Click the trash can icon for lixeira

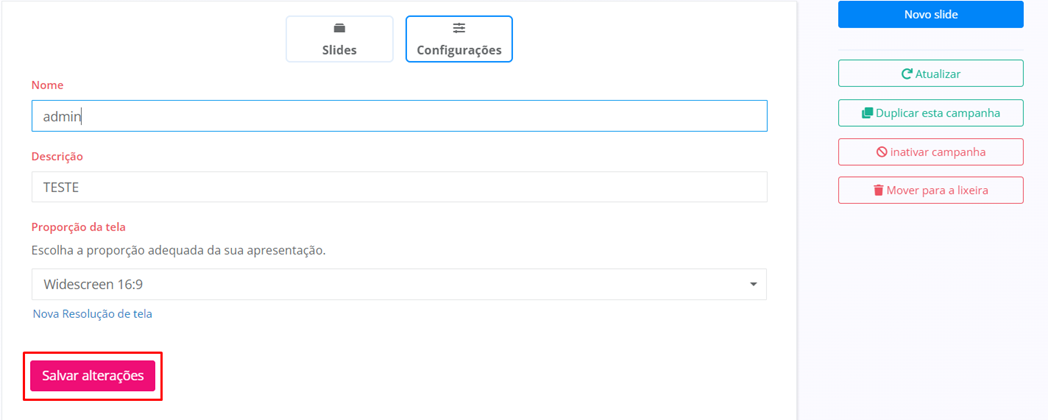tap(878, 190)
